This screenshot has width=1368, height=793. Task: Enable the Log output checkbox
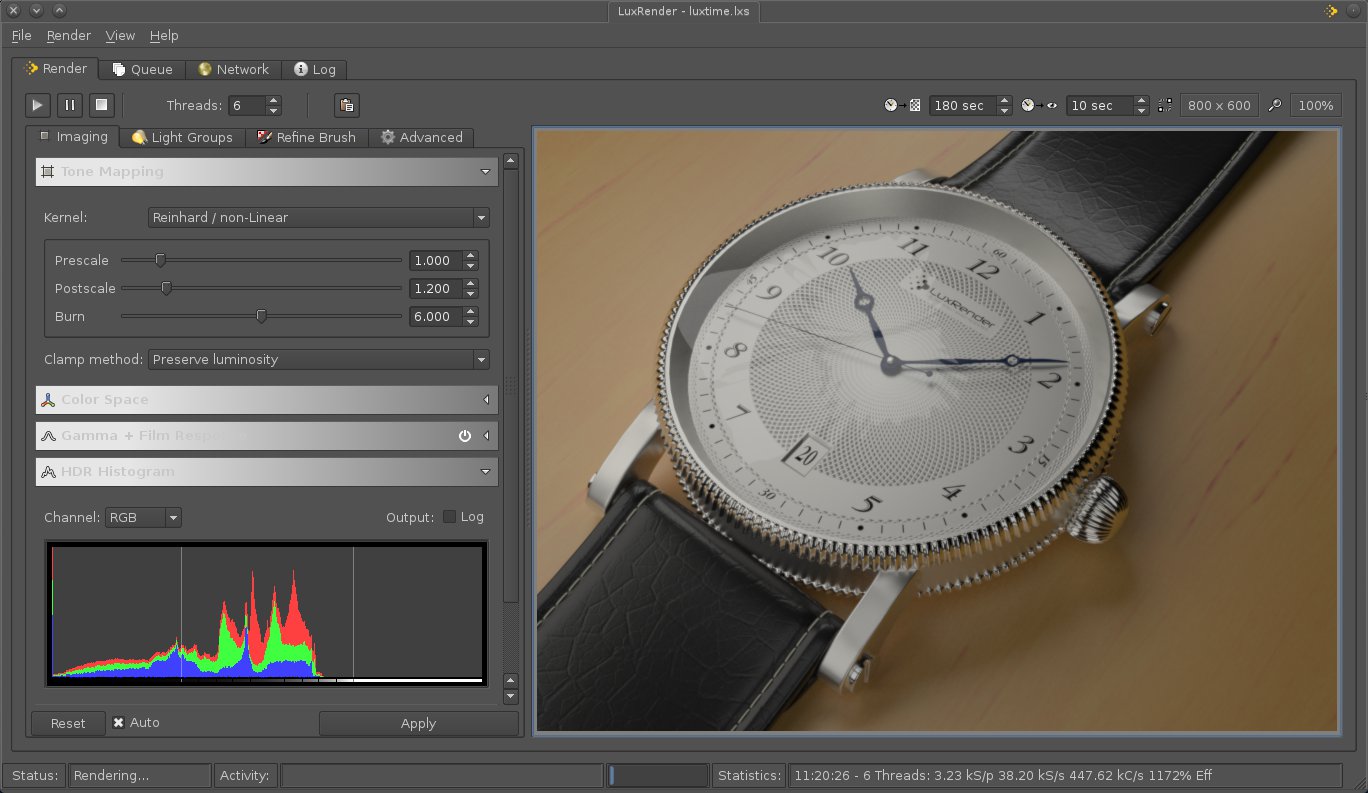click(450, 517)
